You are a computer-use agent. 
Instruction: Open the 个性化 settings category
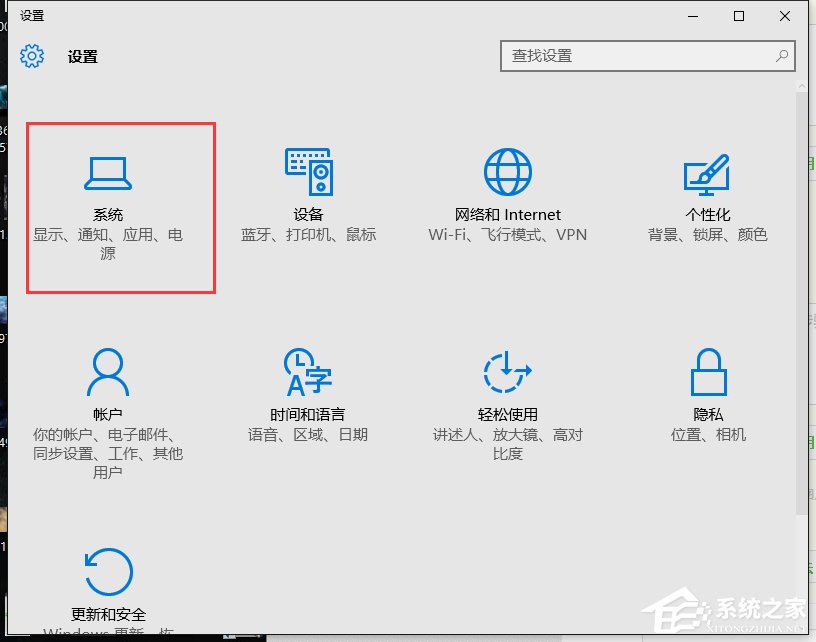point(706,195)
